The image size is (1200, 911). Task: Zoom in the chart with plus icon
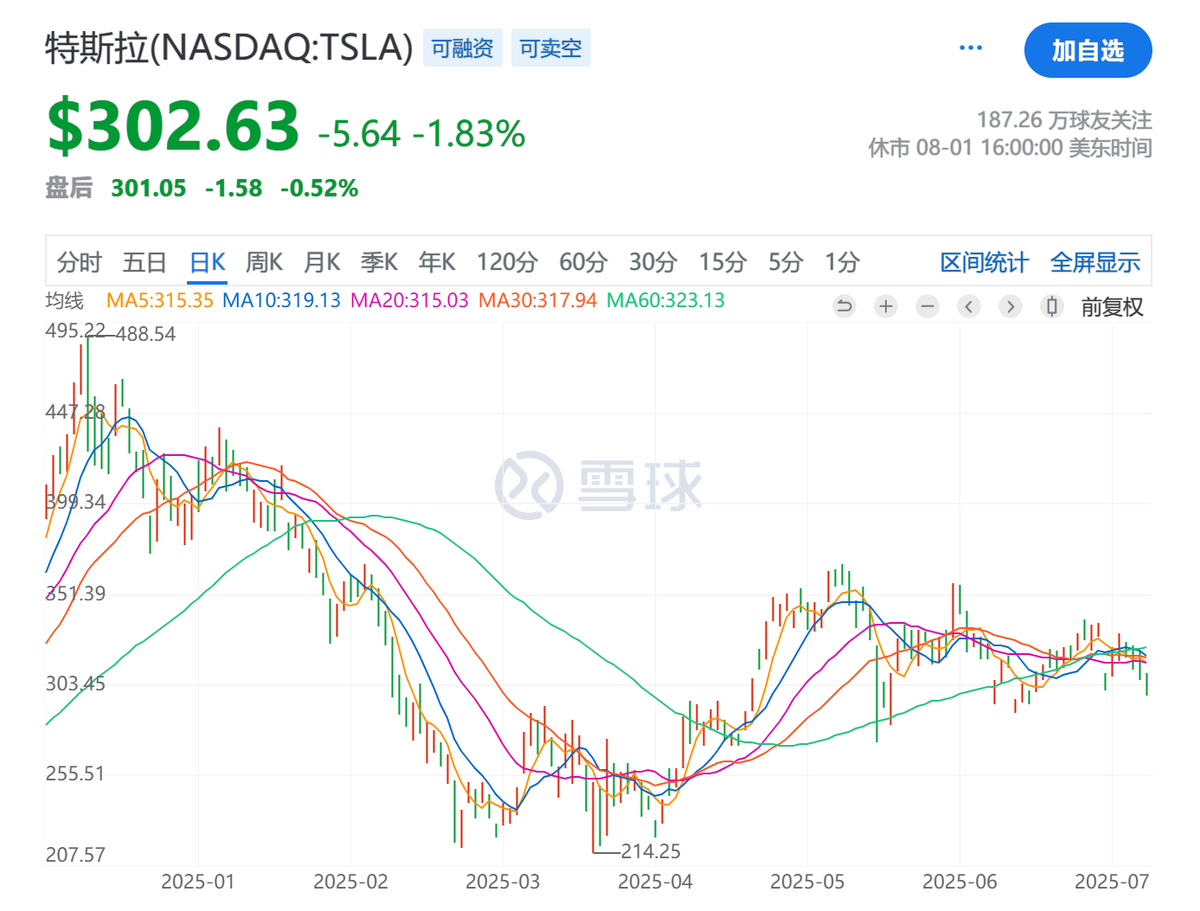(x=886, y=307)
